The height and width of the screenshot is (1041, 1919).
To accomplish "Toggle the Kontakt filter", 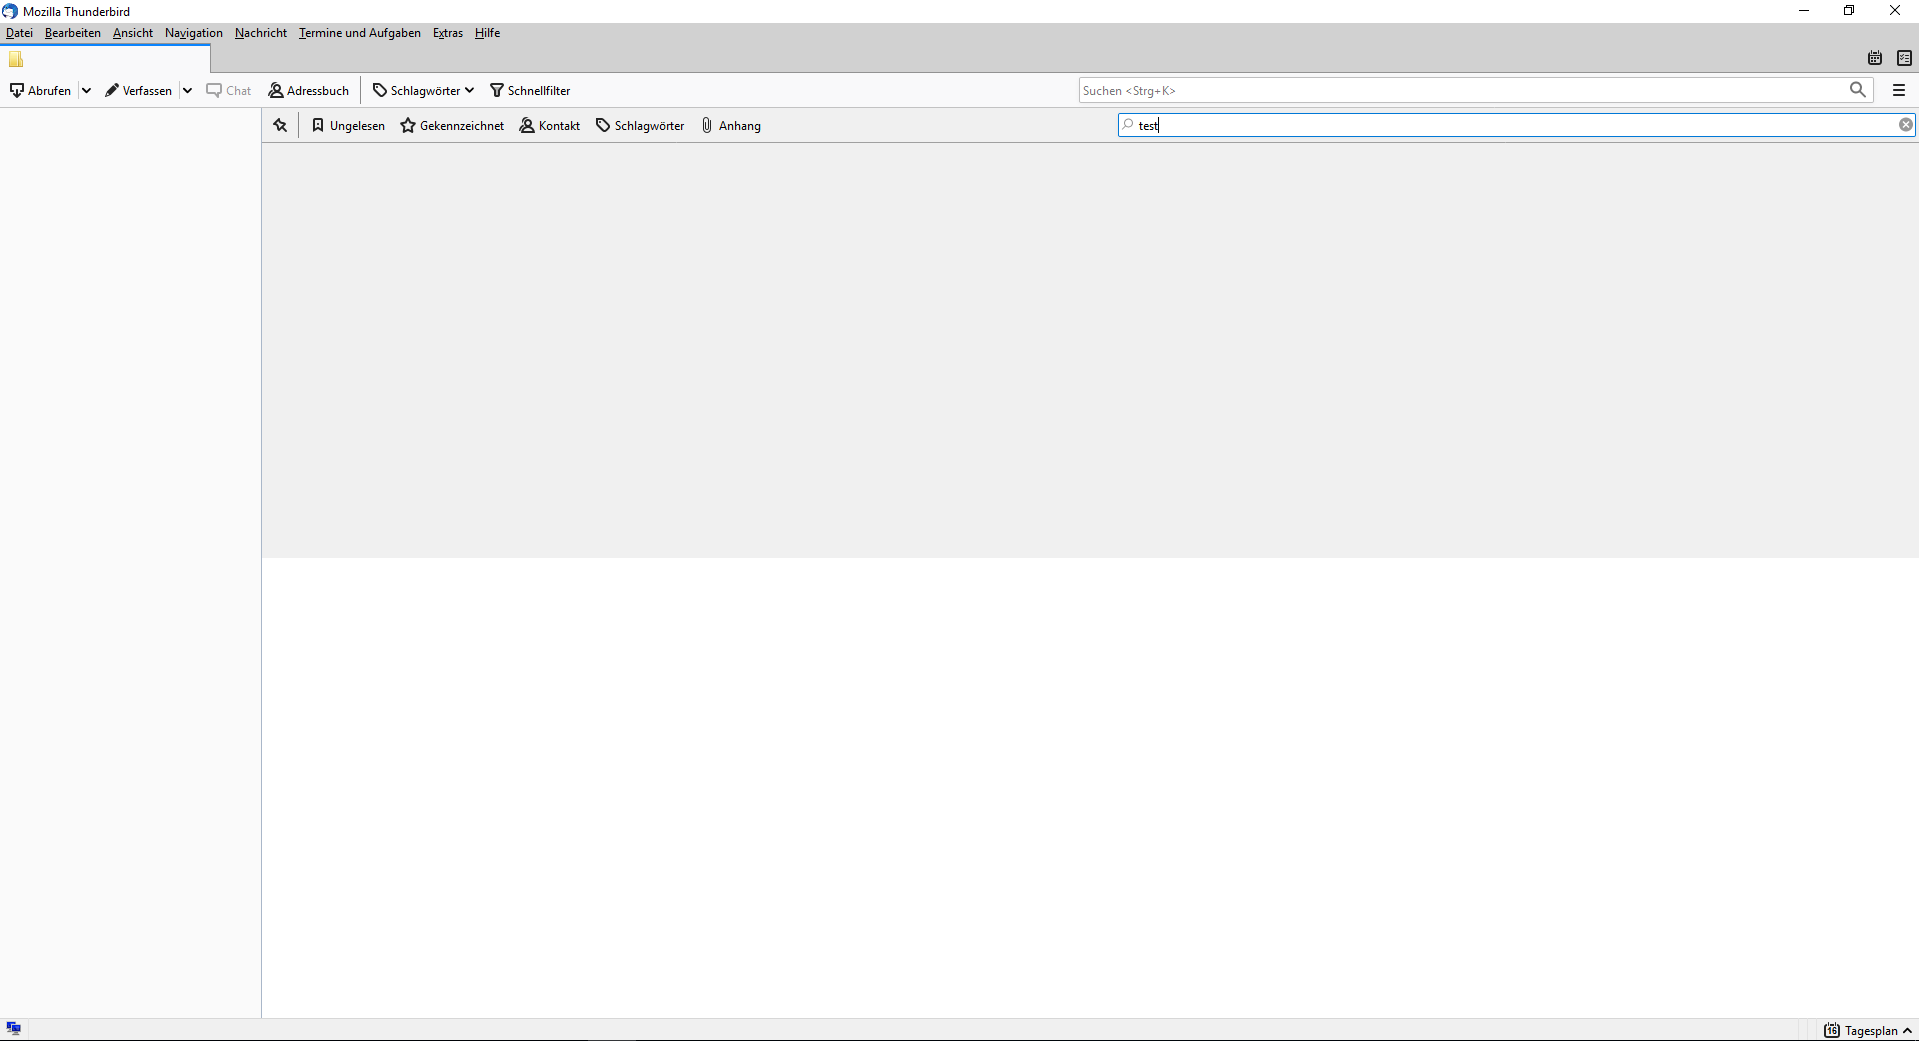I will pyautogui.click(x=550, y=125).
